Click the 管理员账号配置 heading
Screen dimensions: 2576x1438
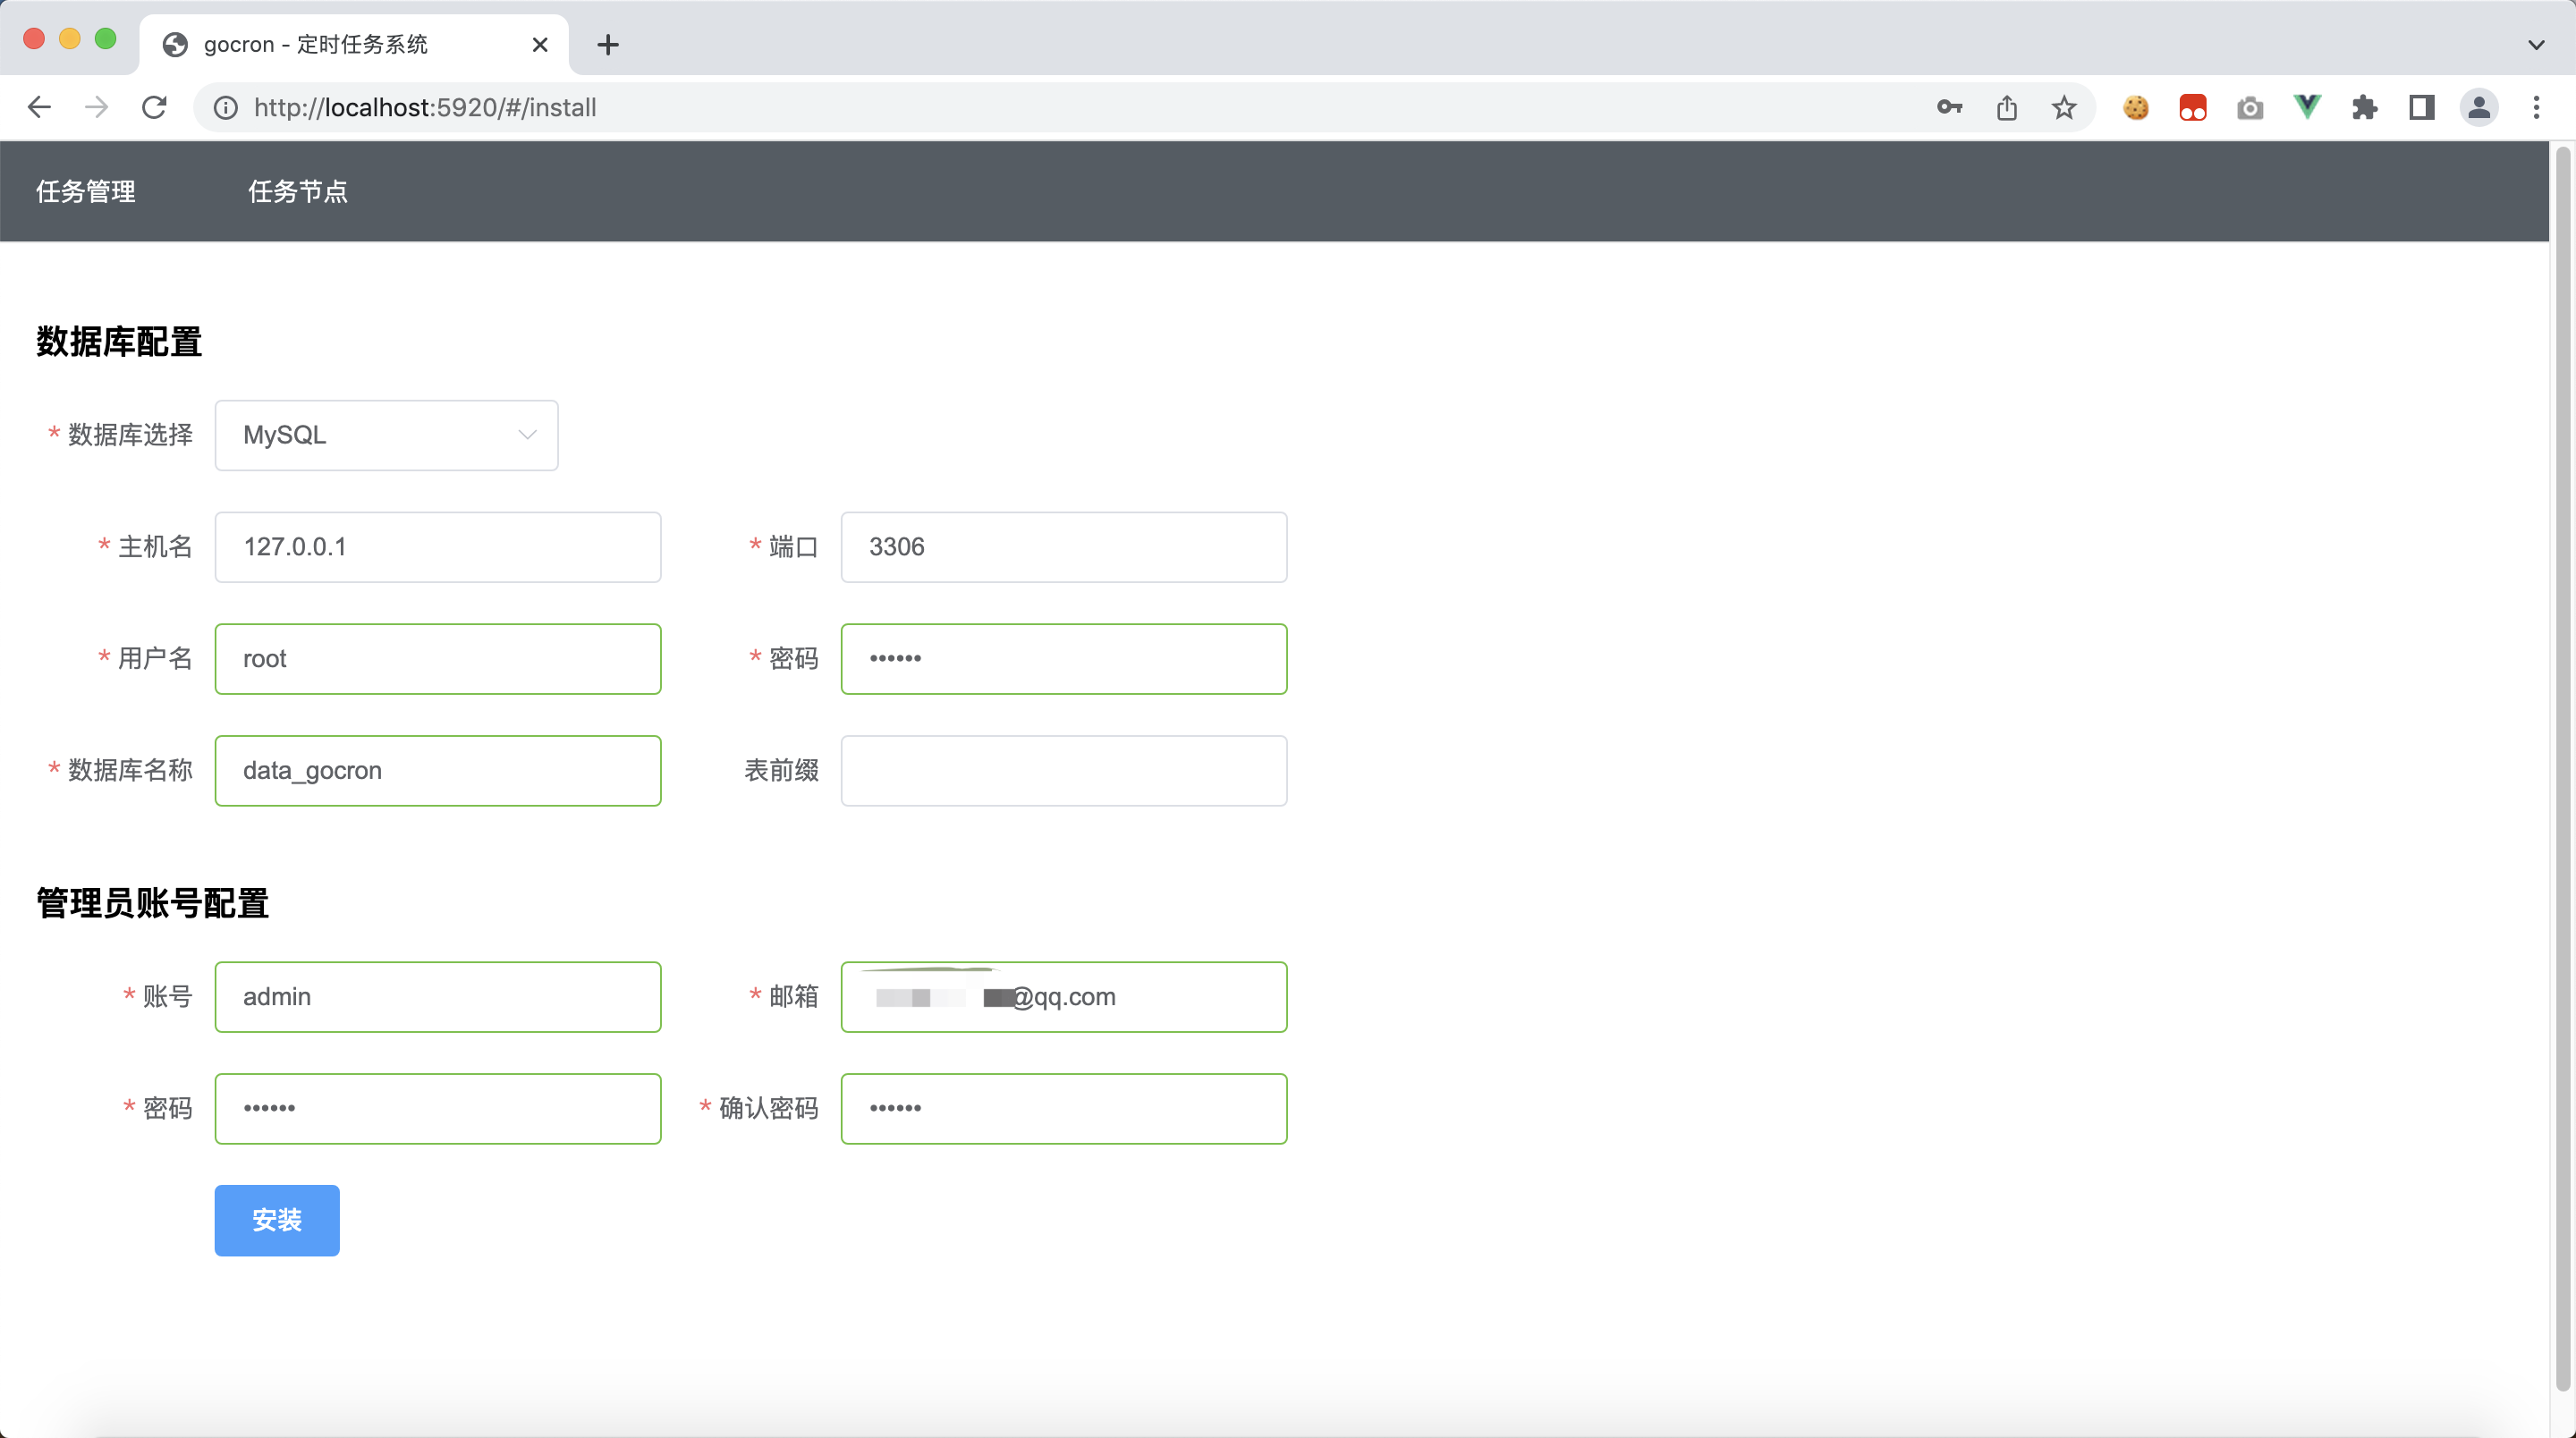click(x=153, y=904)
